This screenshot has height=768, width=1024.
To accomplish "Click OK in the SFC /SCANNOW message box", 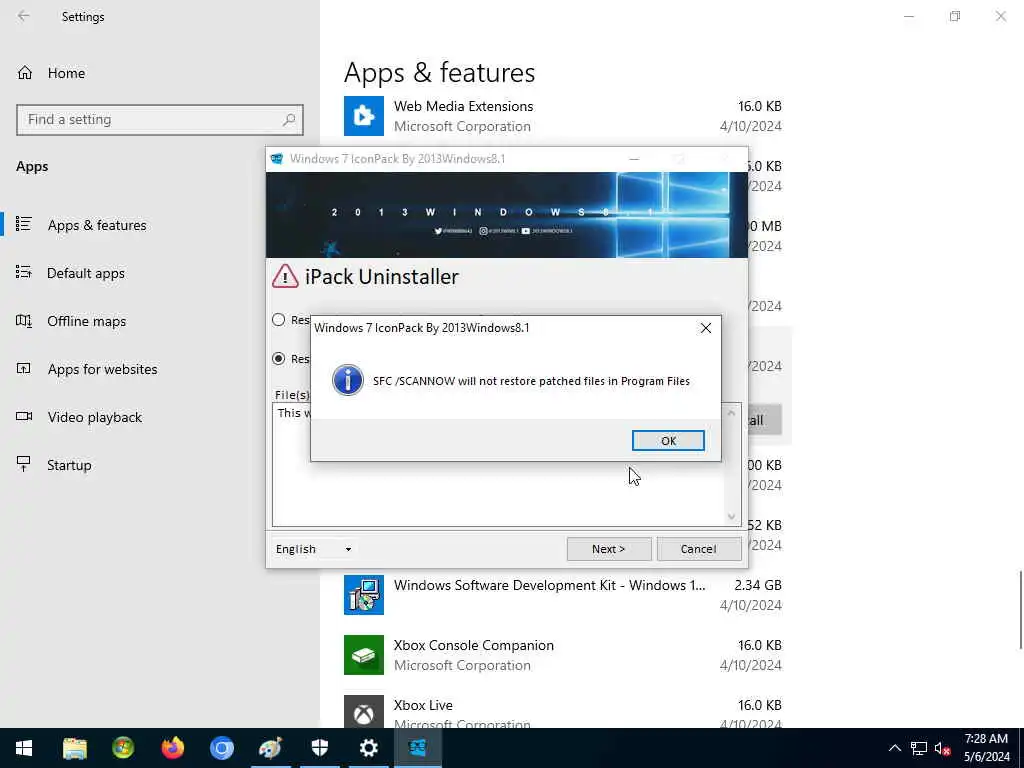I will pos(668,441).
